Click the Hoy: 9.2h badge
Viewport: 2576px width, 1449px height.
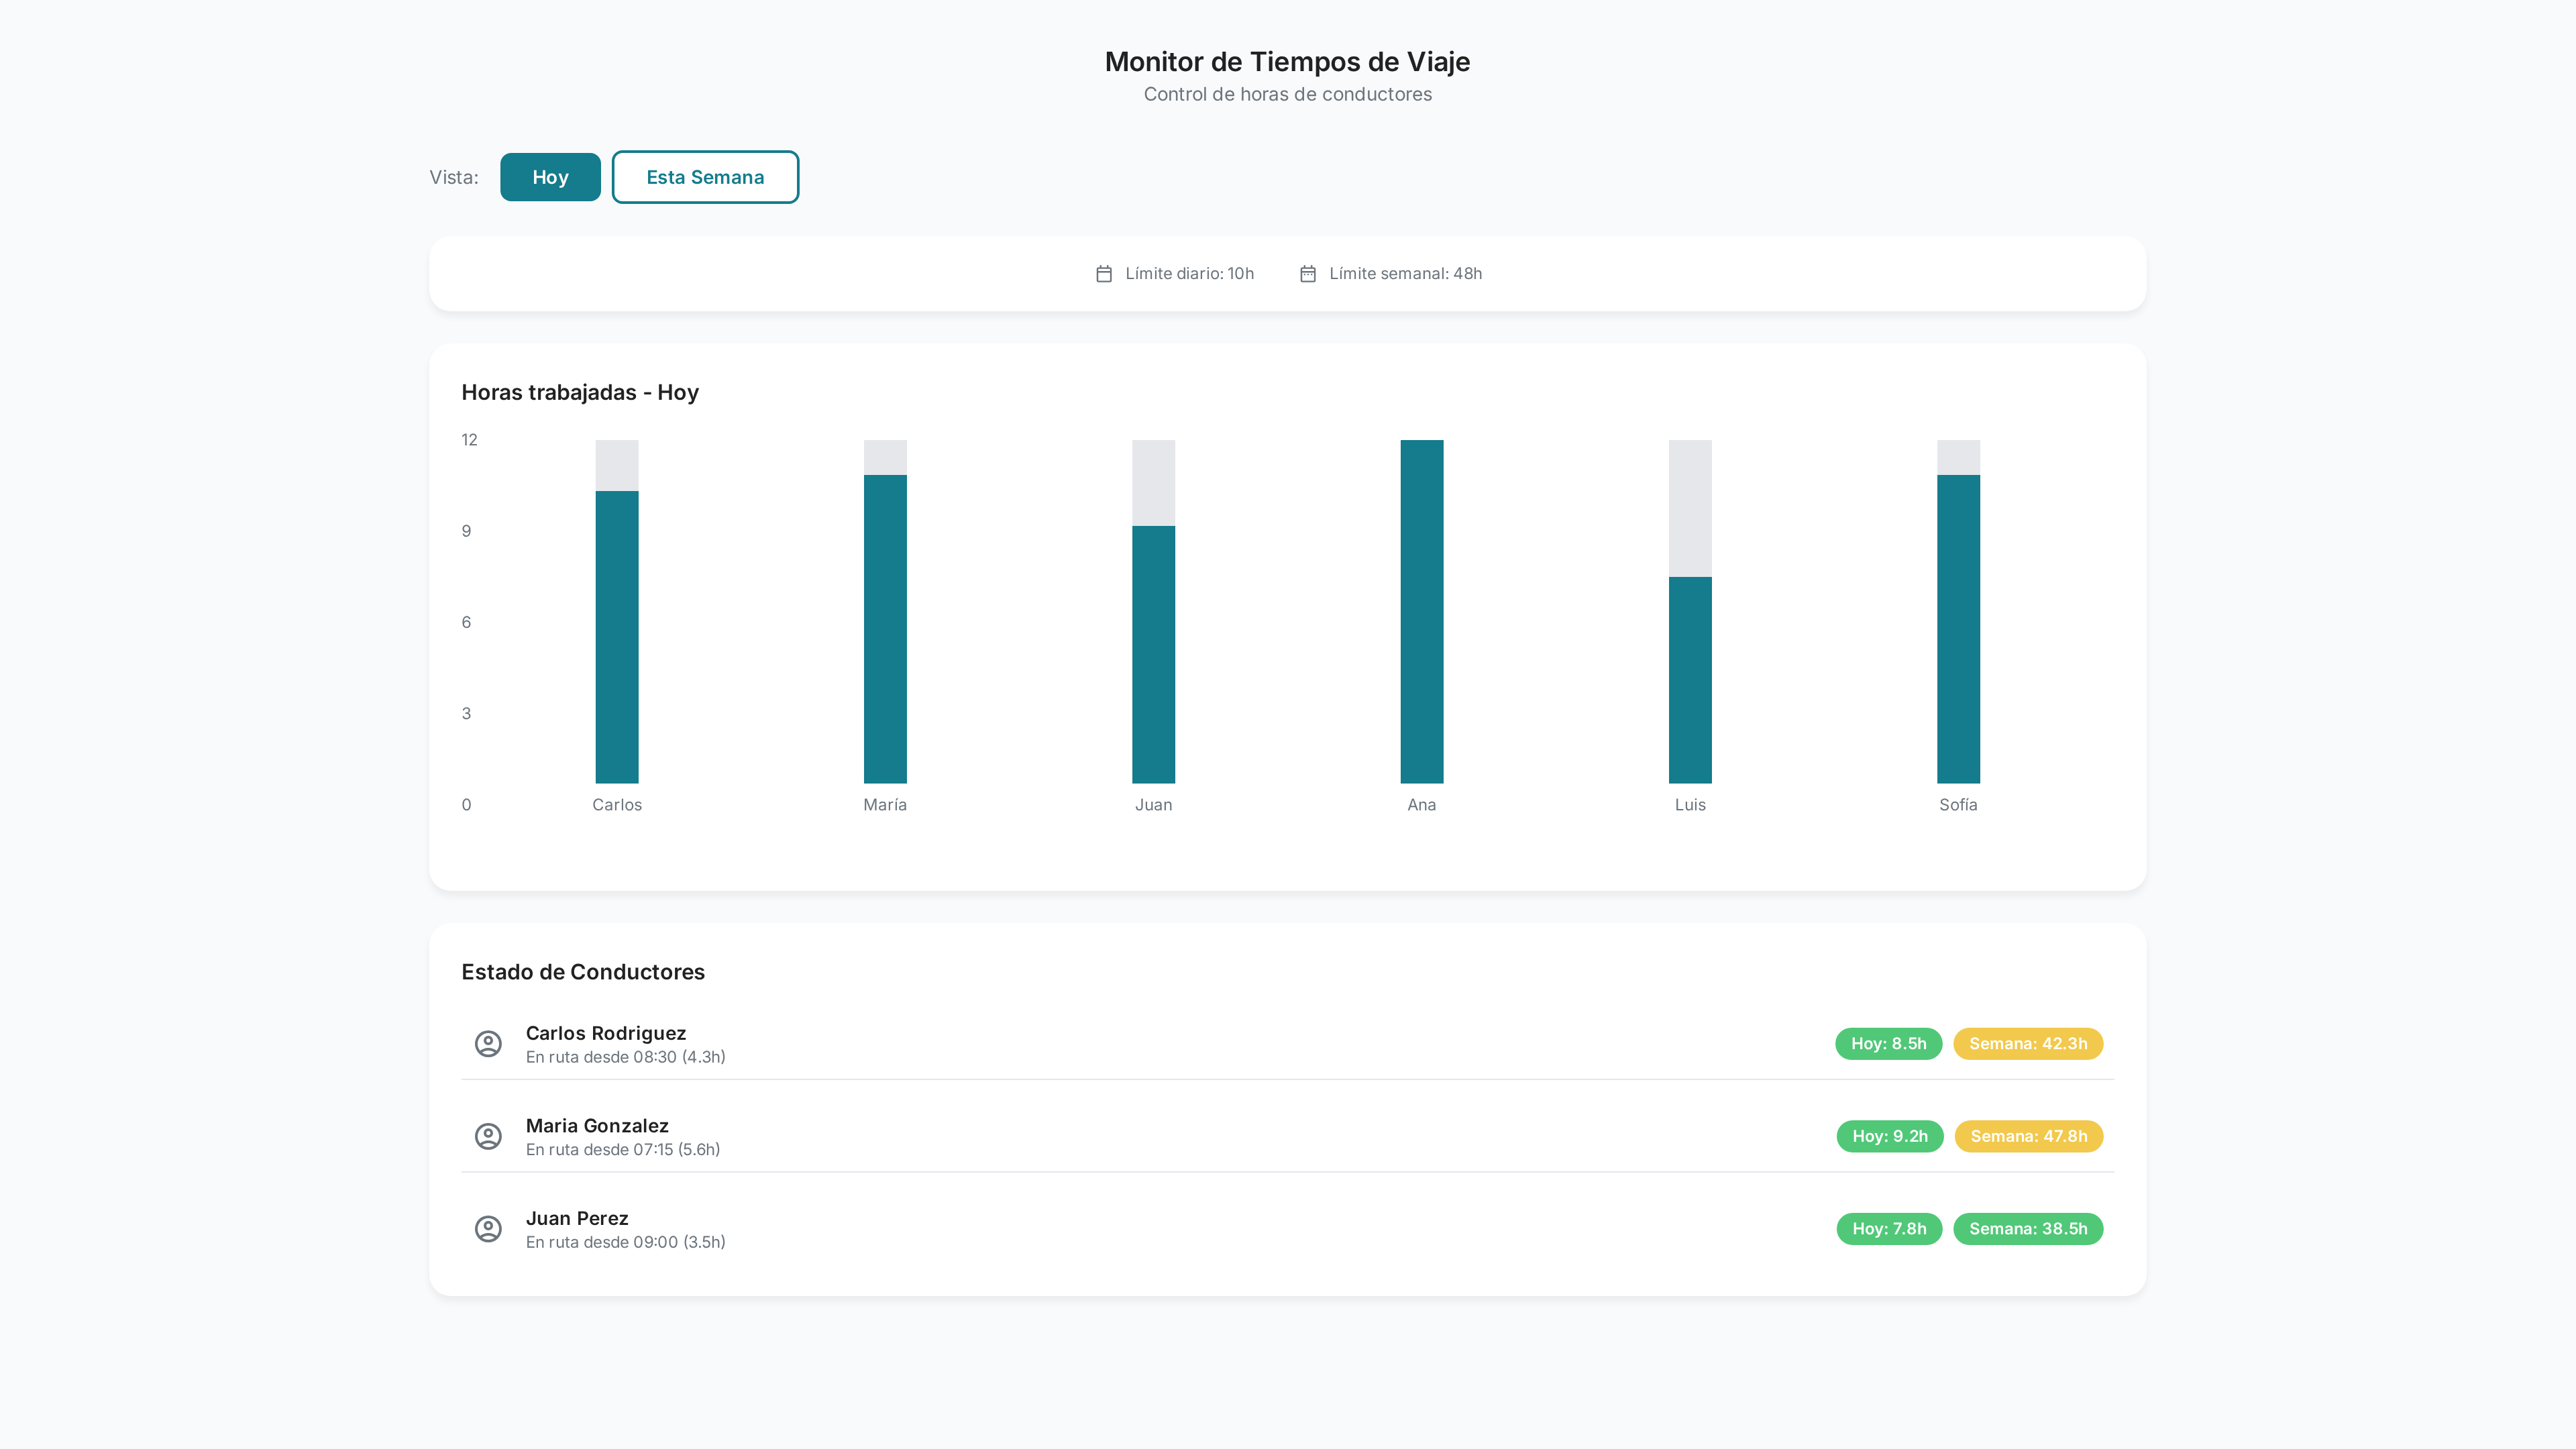pos(1889,1136)
